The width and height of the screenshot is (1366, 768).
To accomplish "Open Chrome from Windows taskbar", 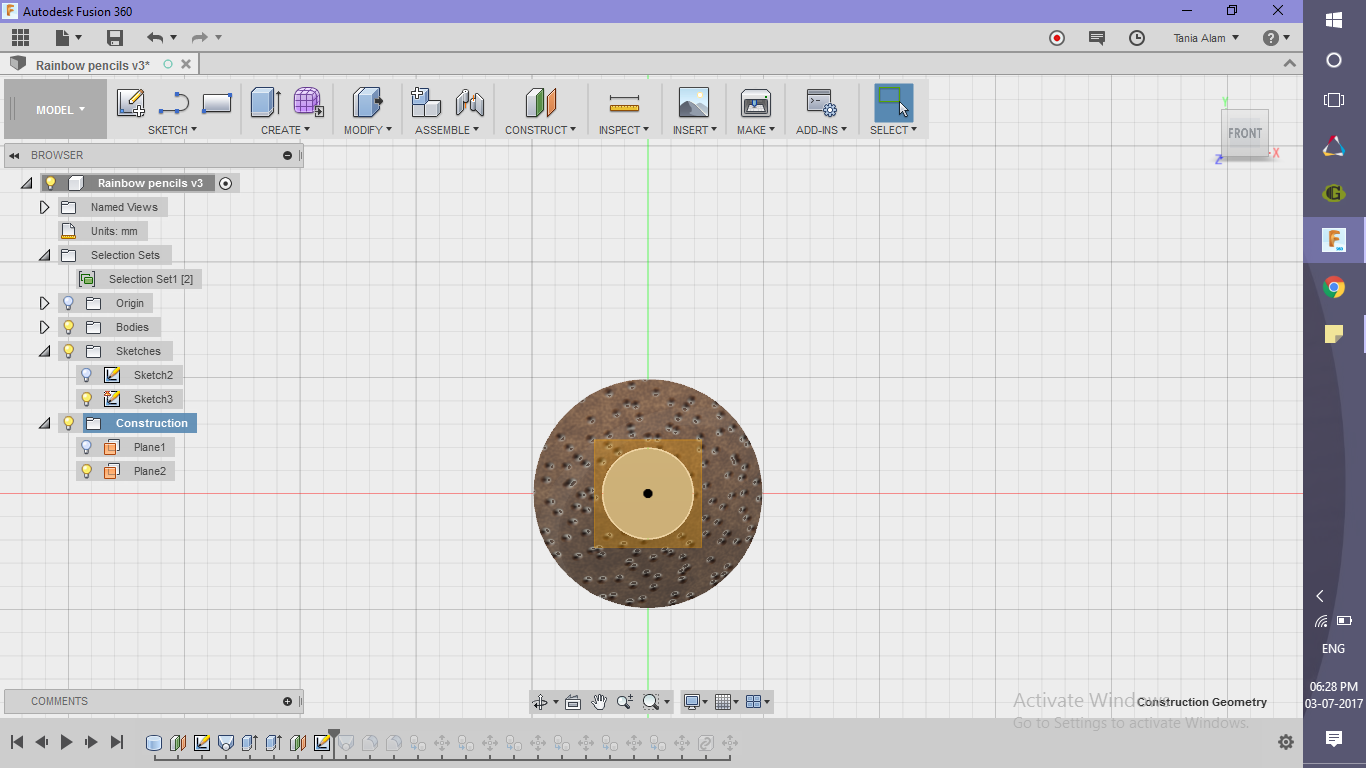I will click(x=1334, y=288).
